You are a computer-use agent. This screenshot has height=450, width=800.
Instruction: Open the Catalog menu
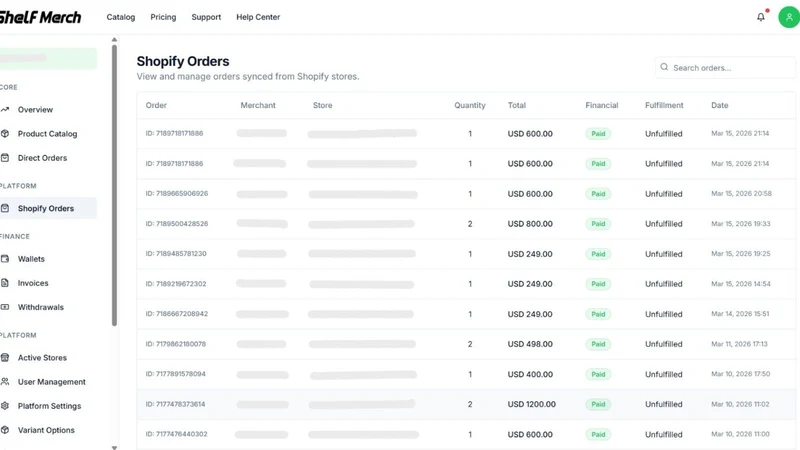pos(121,17)
